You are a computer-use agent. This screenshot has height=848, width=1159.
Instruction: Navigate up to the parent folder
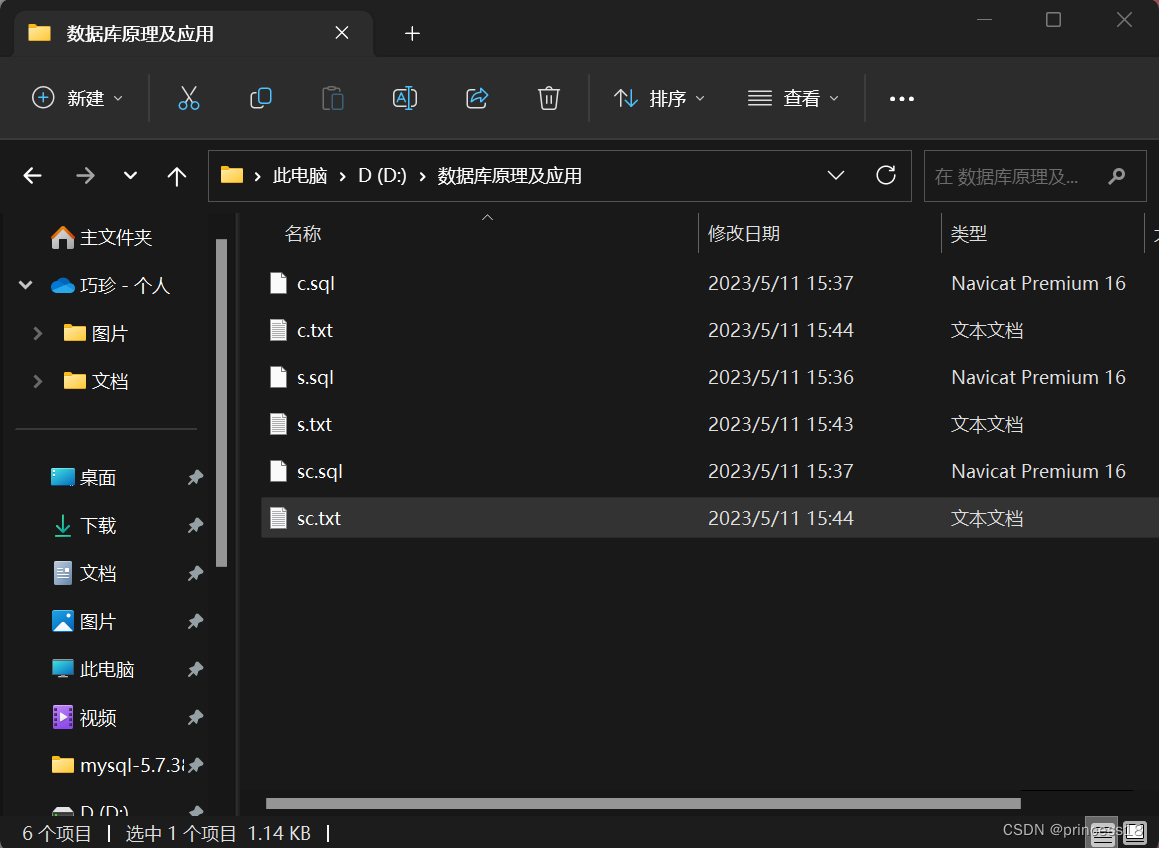point(176,175)
